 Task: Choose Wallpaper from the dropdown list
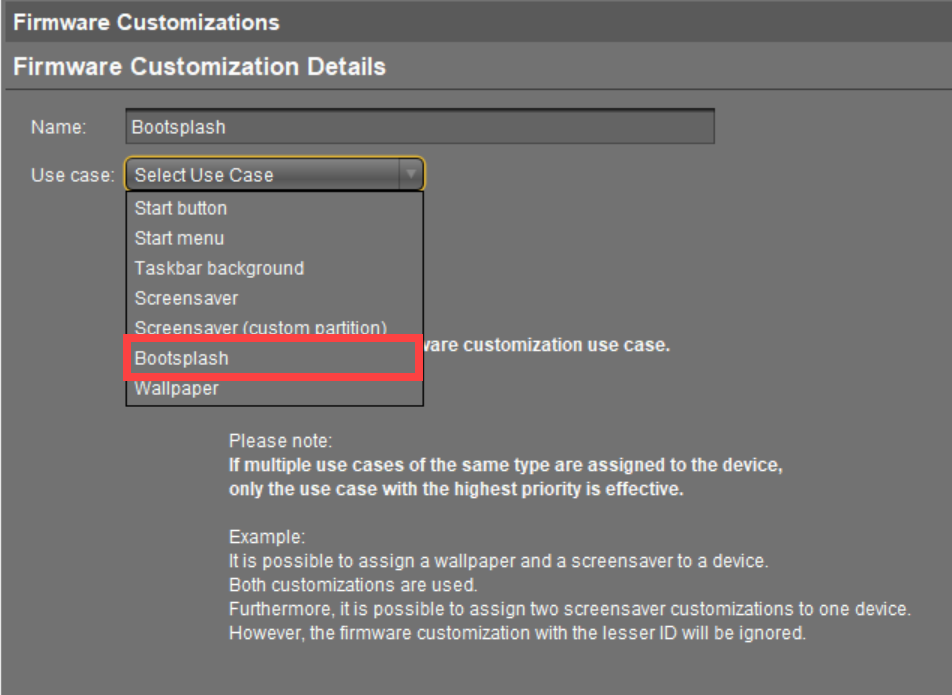(177, 389)
